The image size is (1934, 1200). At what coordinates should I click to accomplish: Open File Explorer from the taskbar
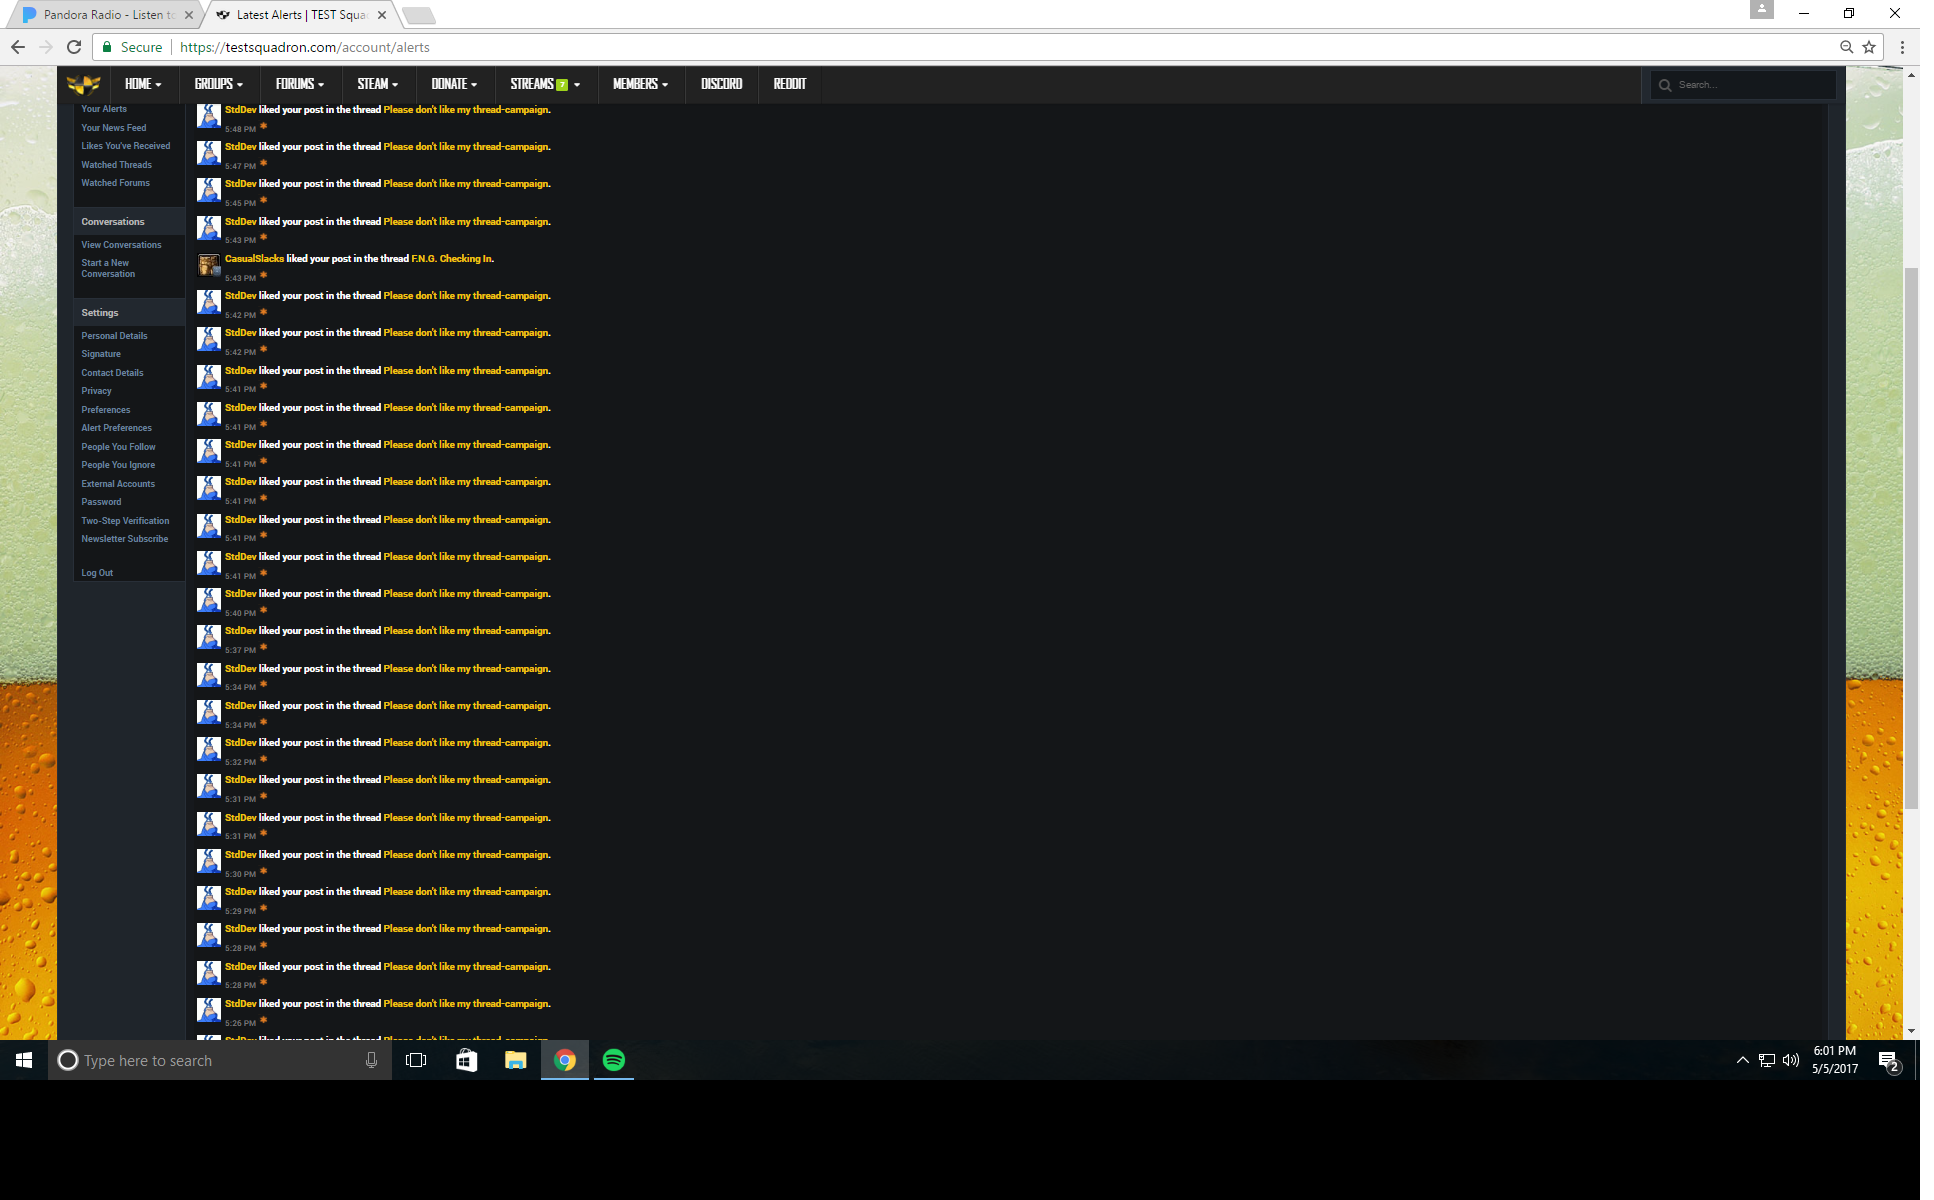click(515, 1060)
